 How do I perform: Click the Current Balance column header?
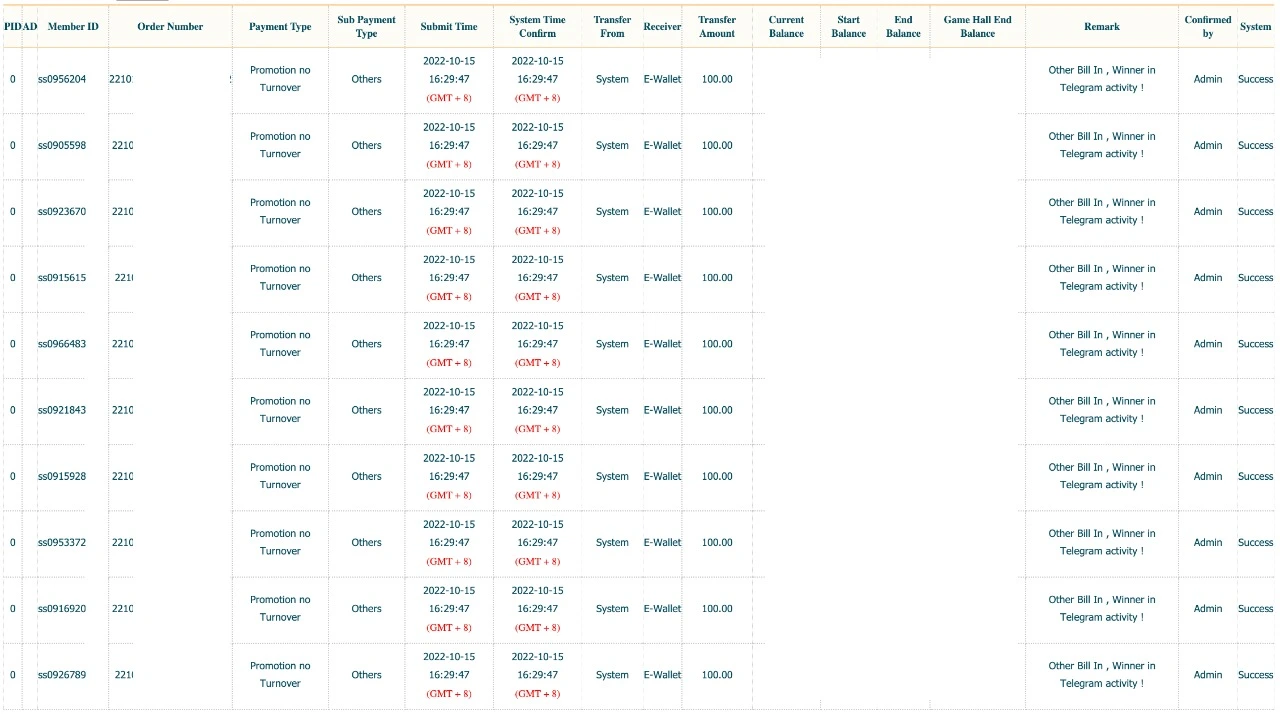tap(786, 27)
